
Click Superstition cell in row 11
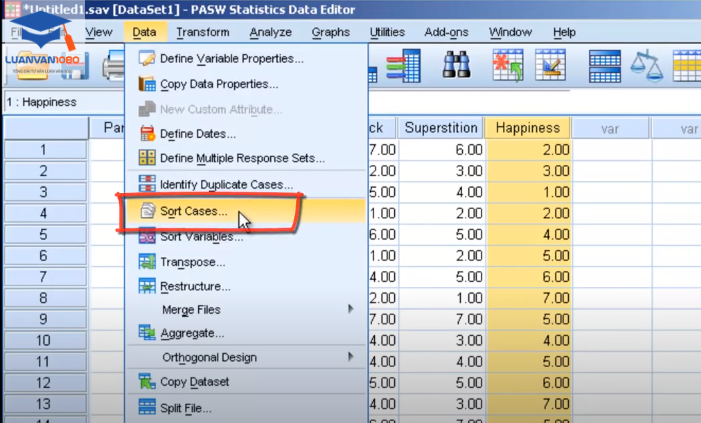tap(442, 362)
